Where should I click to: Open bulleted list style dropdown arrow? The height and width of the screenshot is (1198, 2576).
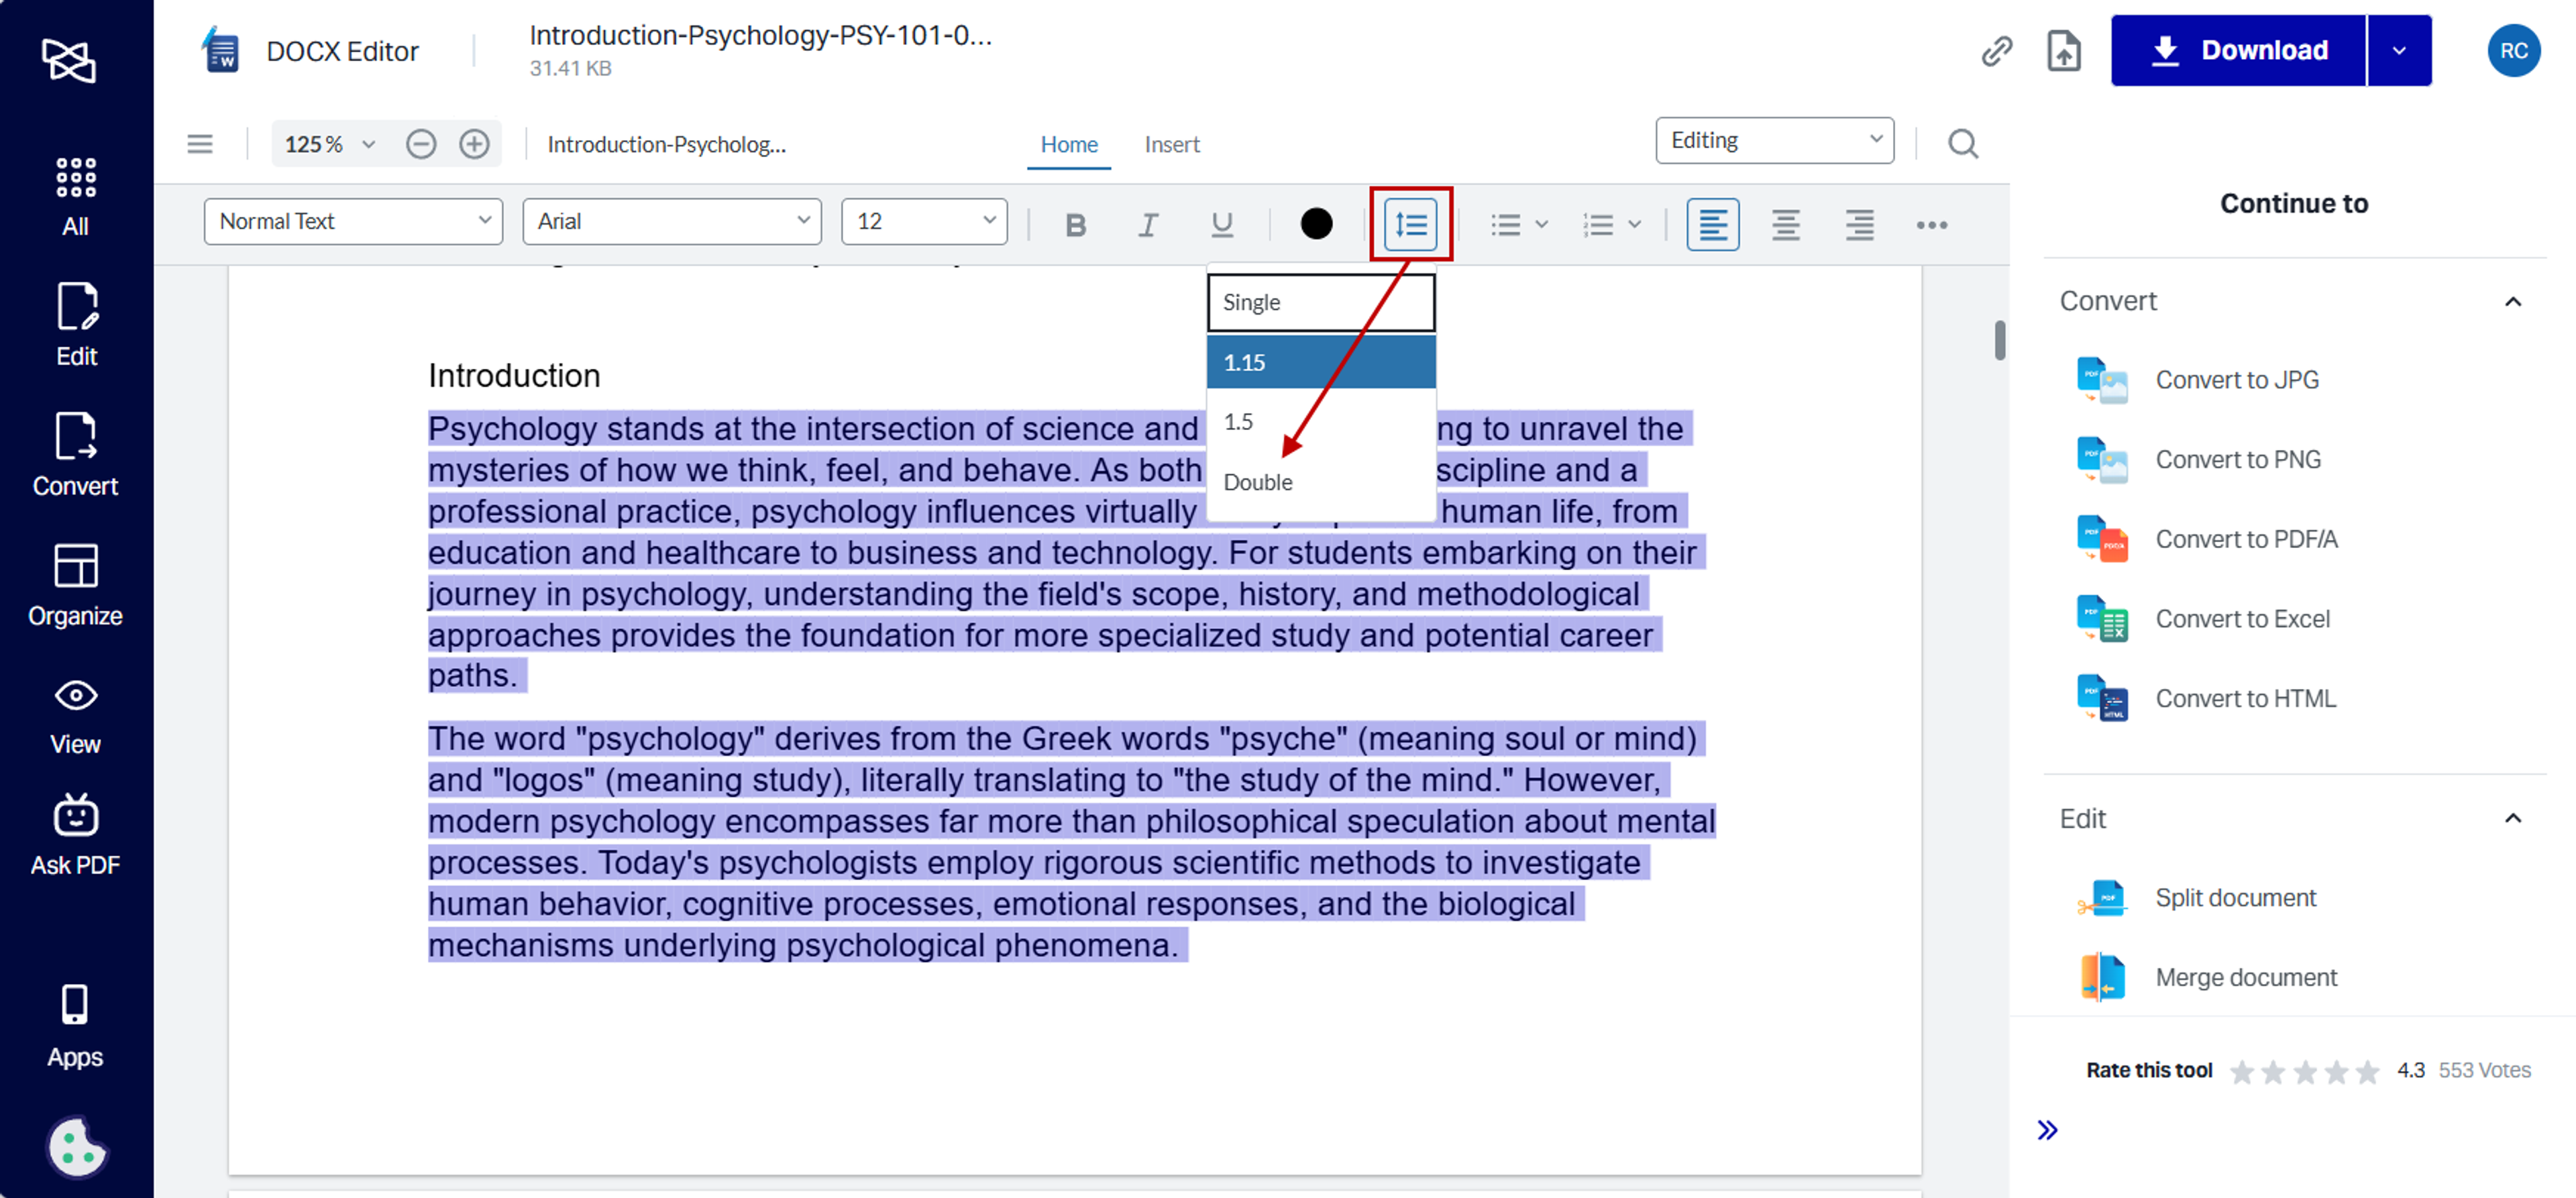coord(1541,225)
